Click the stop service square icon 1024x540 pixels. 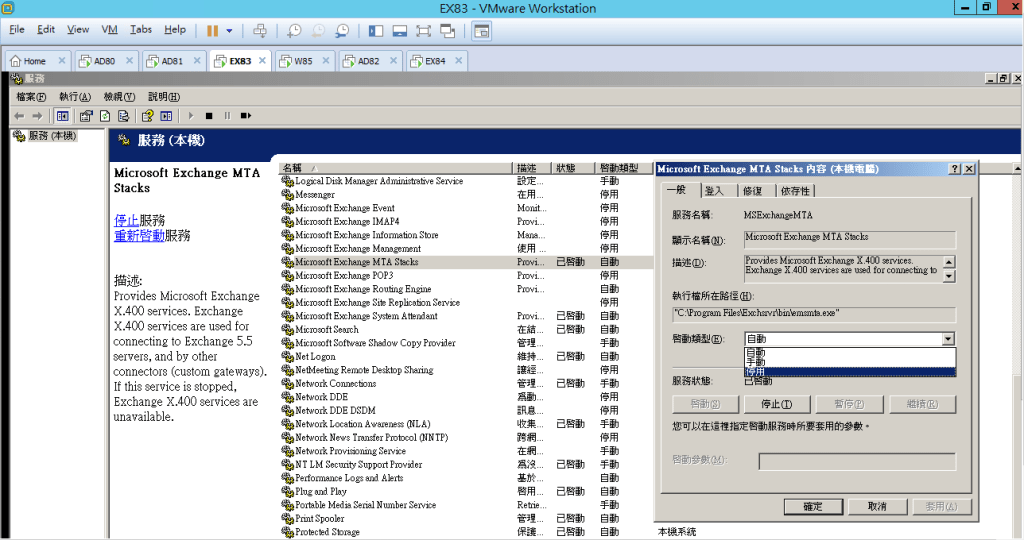(x=207, y=116)
